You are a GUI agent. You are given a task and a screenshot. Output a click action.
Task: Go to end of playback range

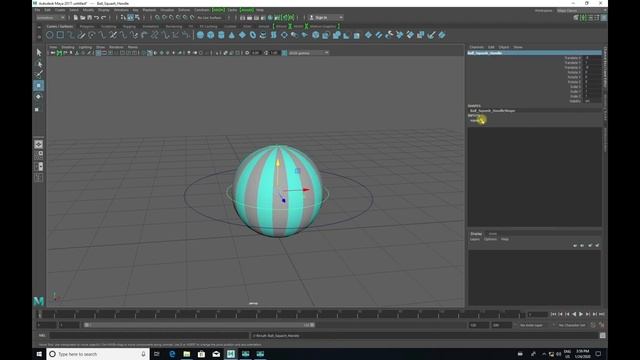(x=601, y=314)
